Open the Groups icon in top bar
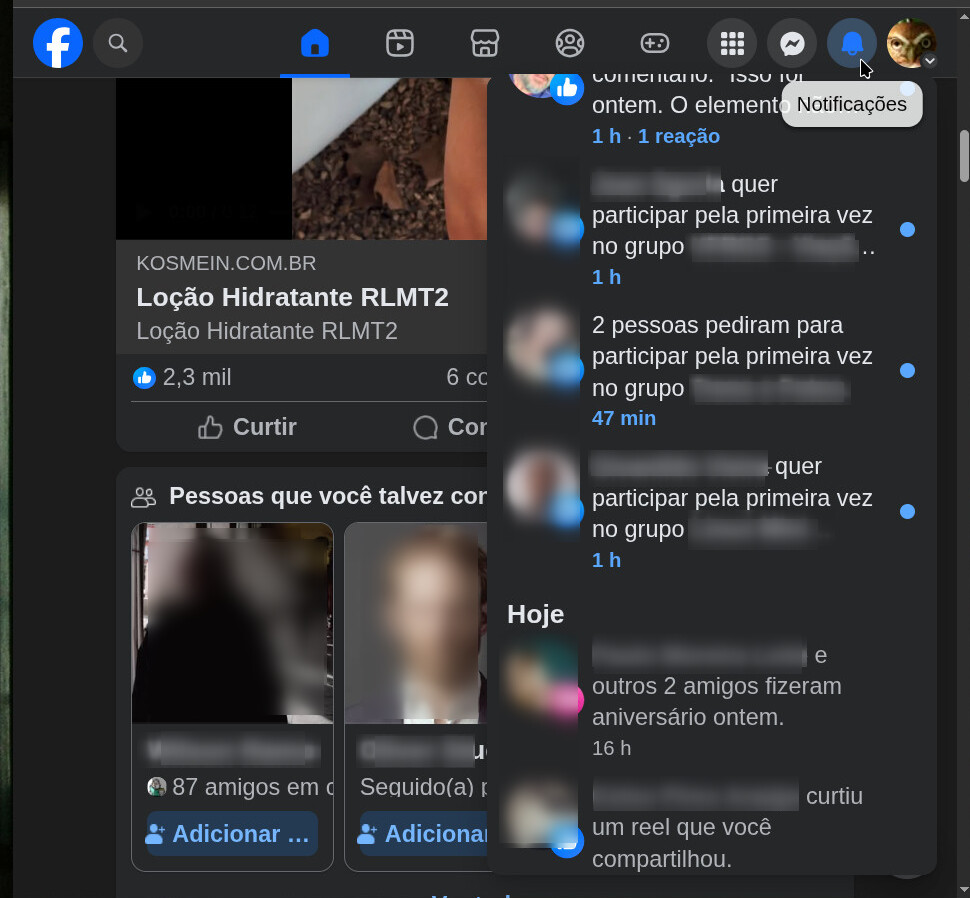This screenshot has height=898, width=970. click(570, 44)
